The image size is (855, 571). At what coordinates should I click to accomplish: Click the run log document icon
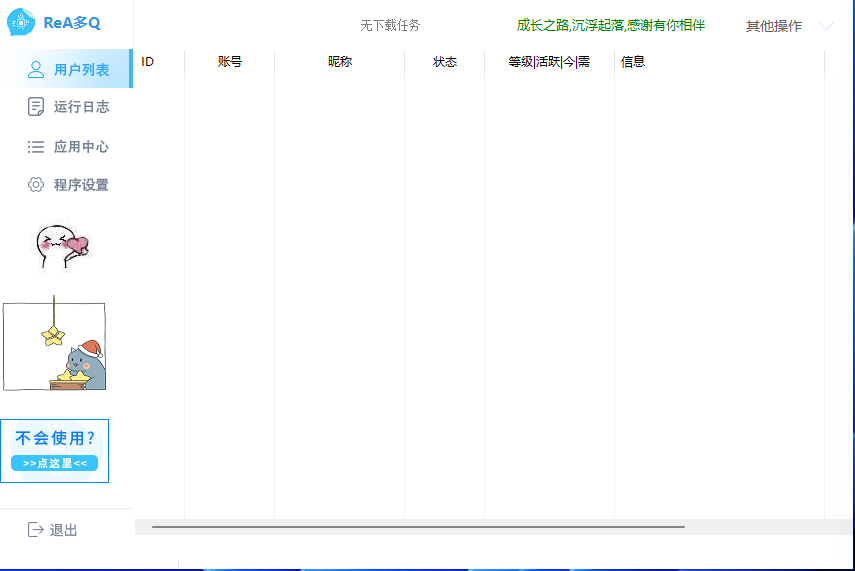[x=36, y=107]
